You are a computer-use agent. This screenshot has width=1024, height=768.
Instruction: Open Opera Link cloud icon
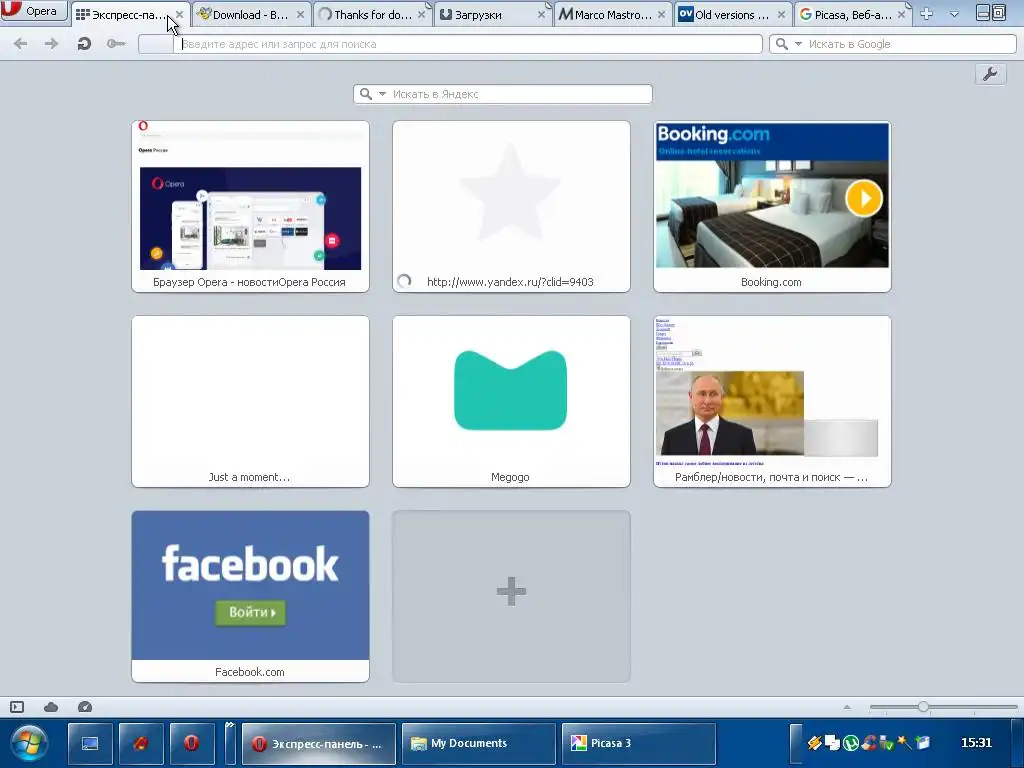(x=51, y=707)
